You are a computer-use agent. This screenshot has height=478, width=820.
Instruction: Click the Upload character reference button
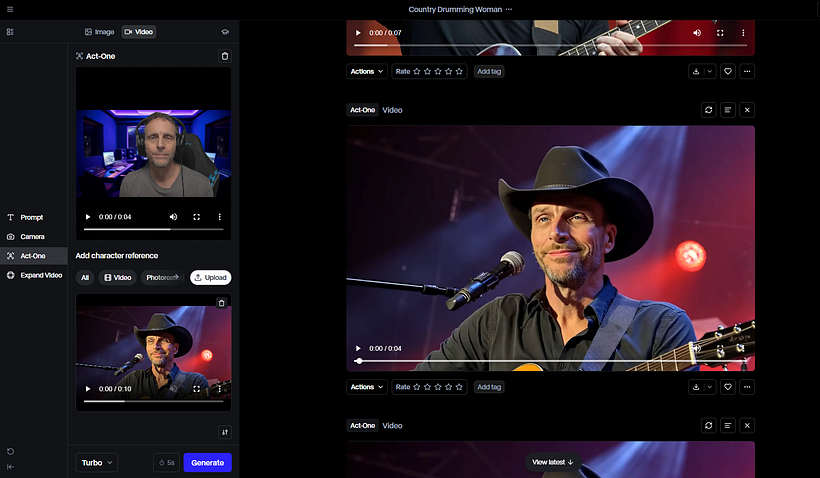[210, 277]
